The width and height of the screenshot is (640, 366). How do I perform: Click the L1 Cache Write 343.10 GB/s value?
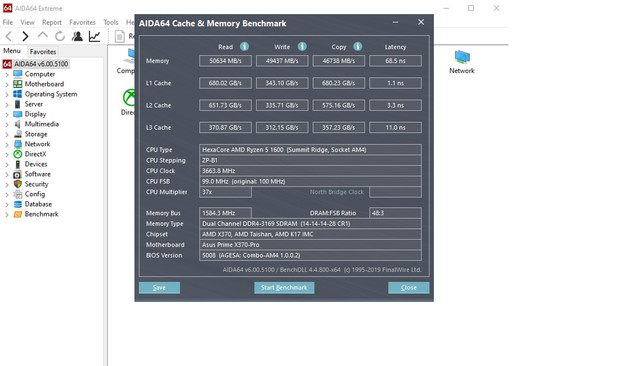(x=282, y=83)
